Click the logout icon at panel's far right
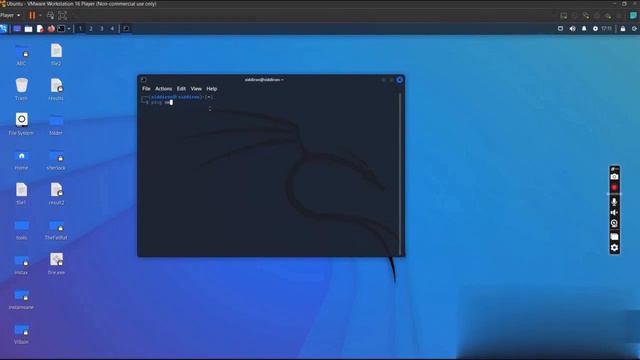The image size is (640, 360). (x=635, y=29)
